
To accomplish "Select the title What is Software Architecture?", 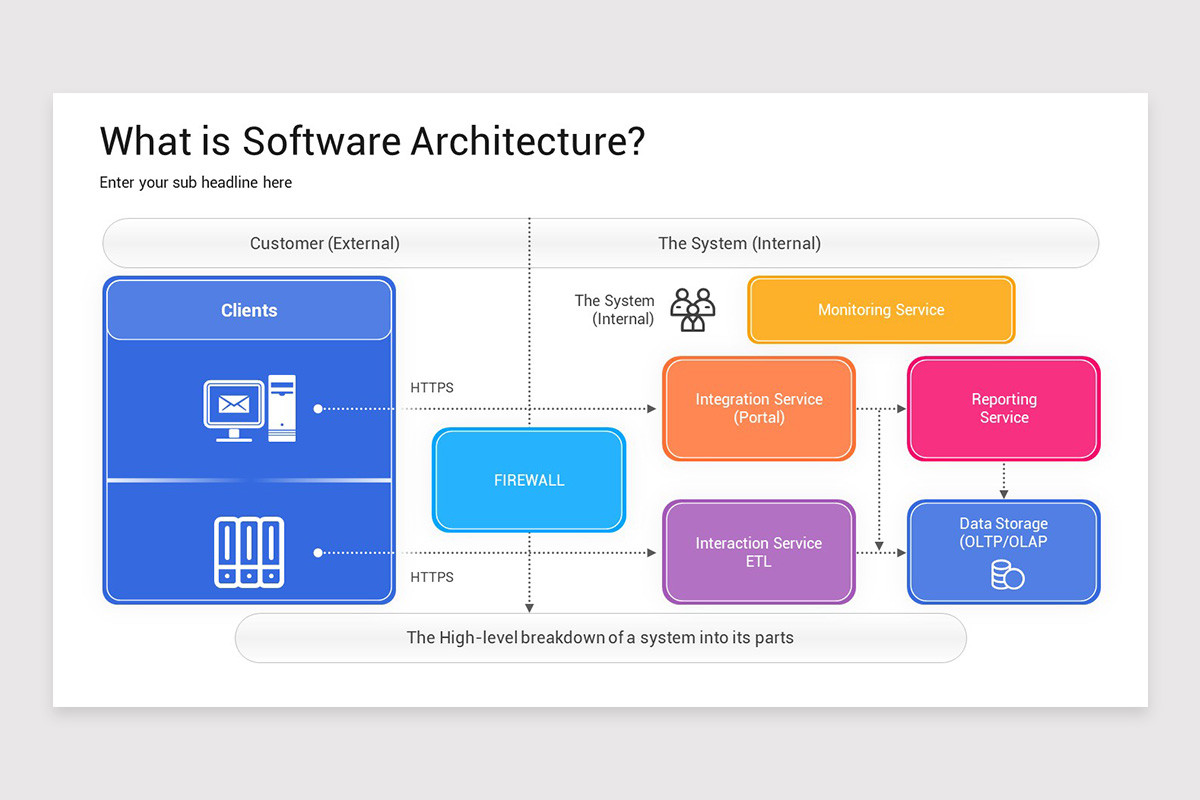I will (372, 141).
